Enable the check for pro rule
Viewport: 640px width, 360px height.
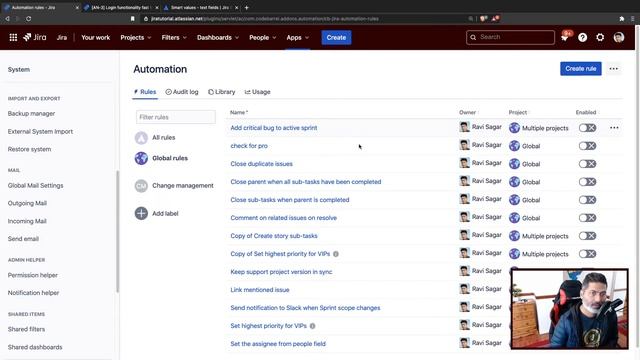click(587, 146)
